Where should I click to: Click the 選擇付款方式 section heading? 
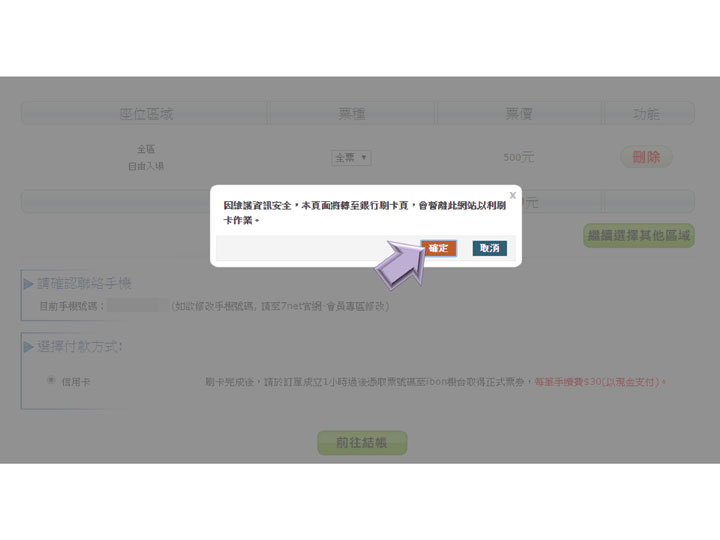coord(79,346)
